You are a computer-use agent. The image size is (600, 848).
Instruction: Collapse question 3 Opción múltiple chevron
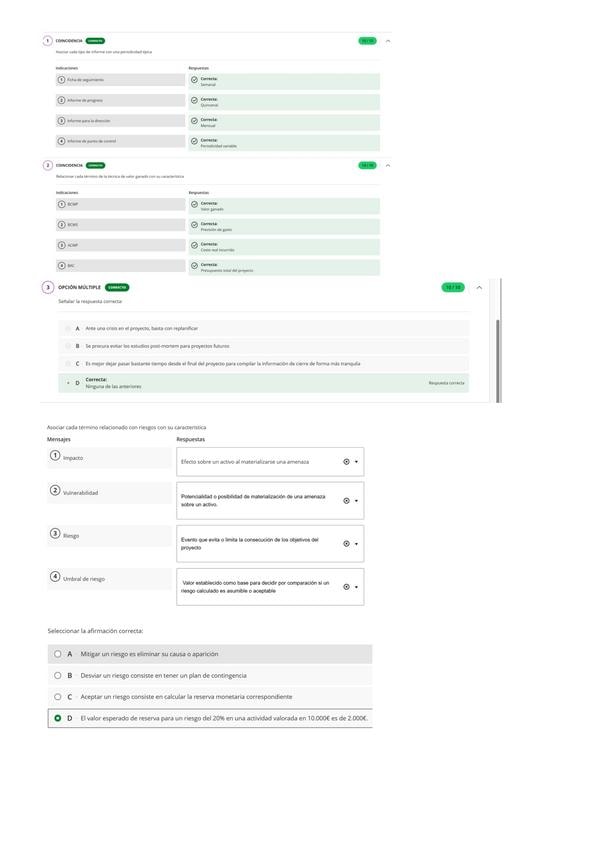tap(479, 288)
